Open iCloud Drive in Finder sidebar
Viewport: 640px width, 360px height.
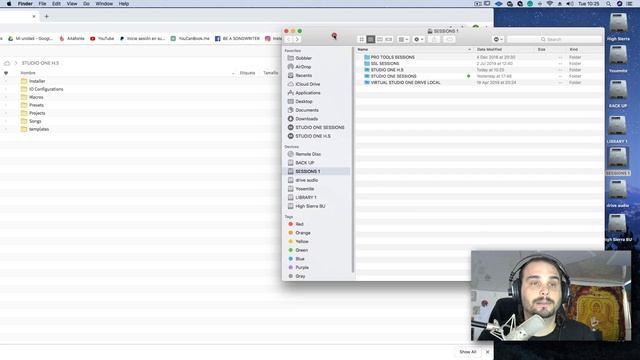(307, 84)
